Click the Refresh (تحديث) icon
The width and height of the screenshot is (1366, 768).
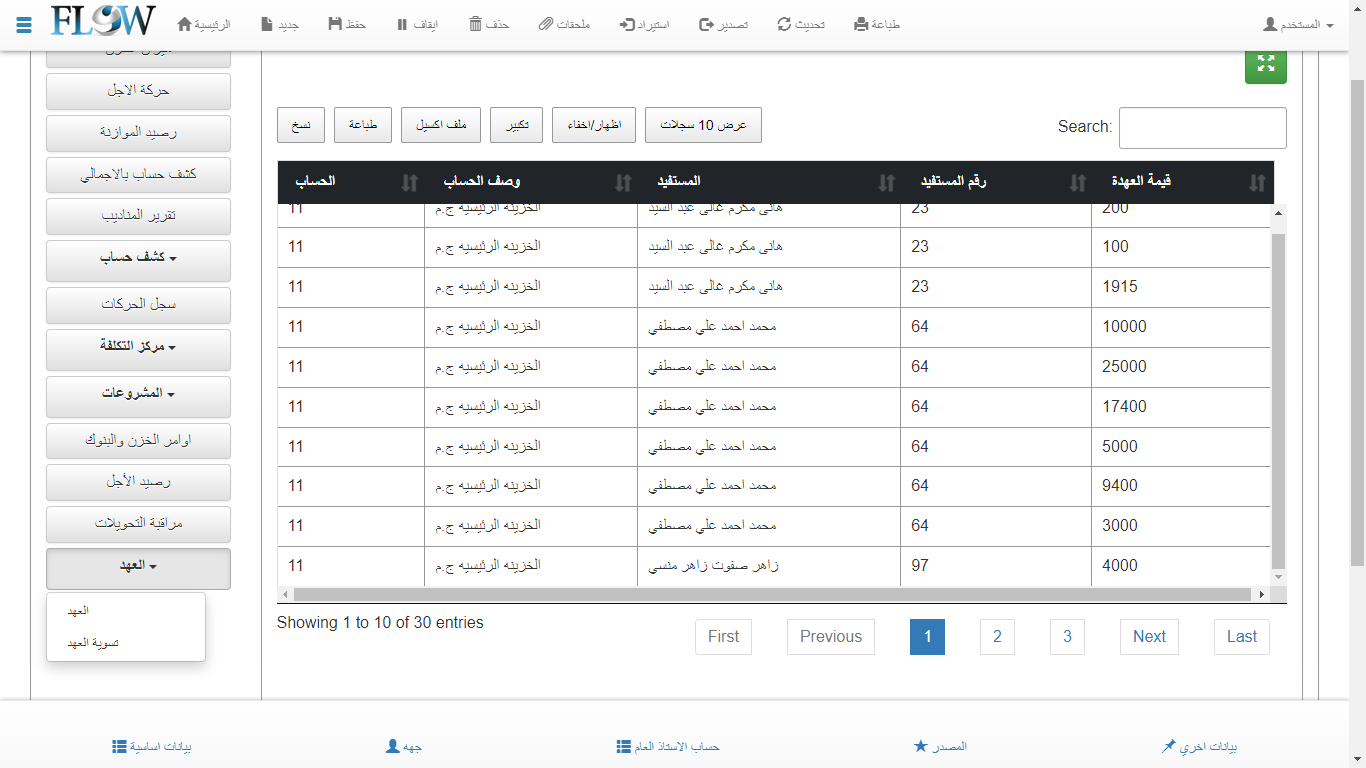tap(784, 24)
